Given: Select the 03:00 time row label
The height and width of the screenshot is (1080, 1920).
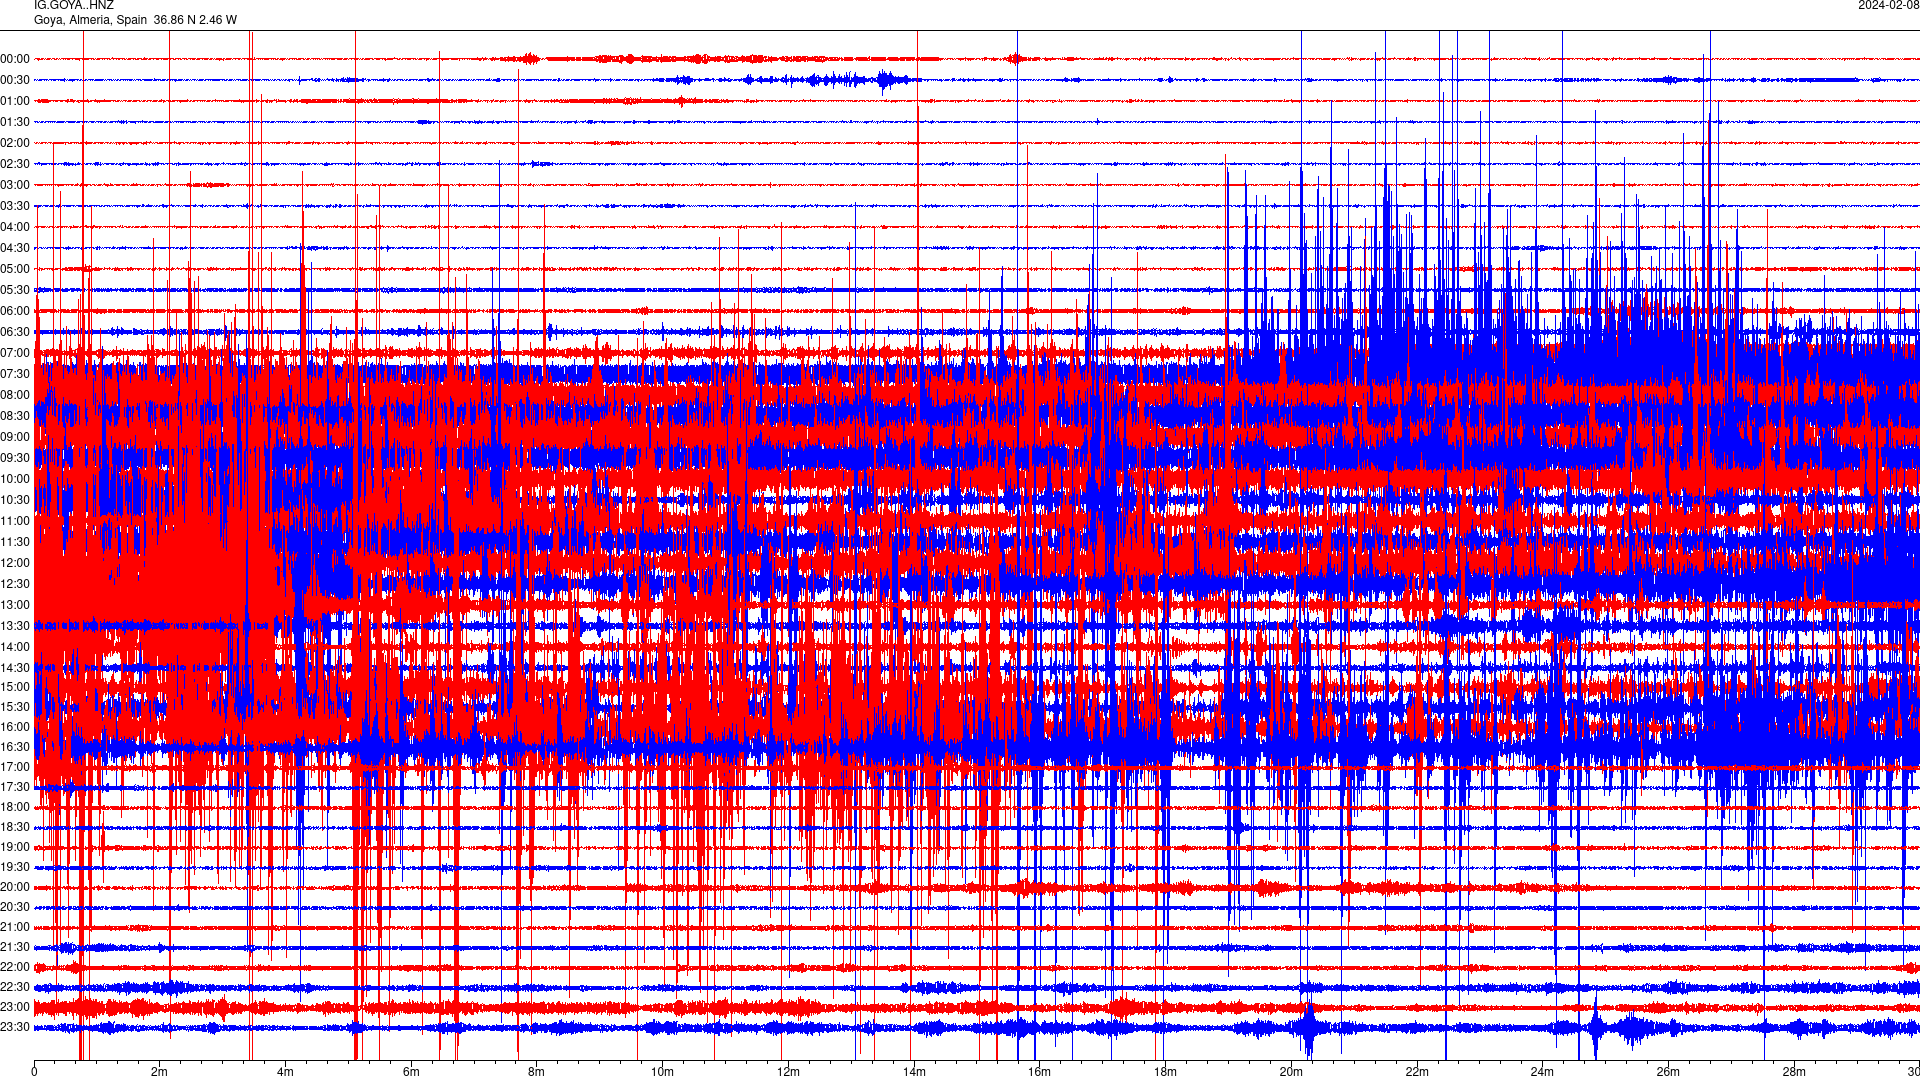Looking at the screenshot, I should [x=15, y=185].
